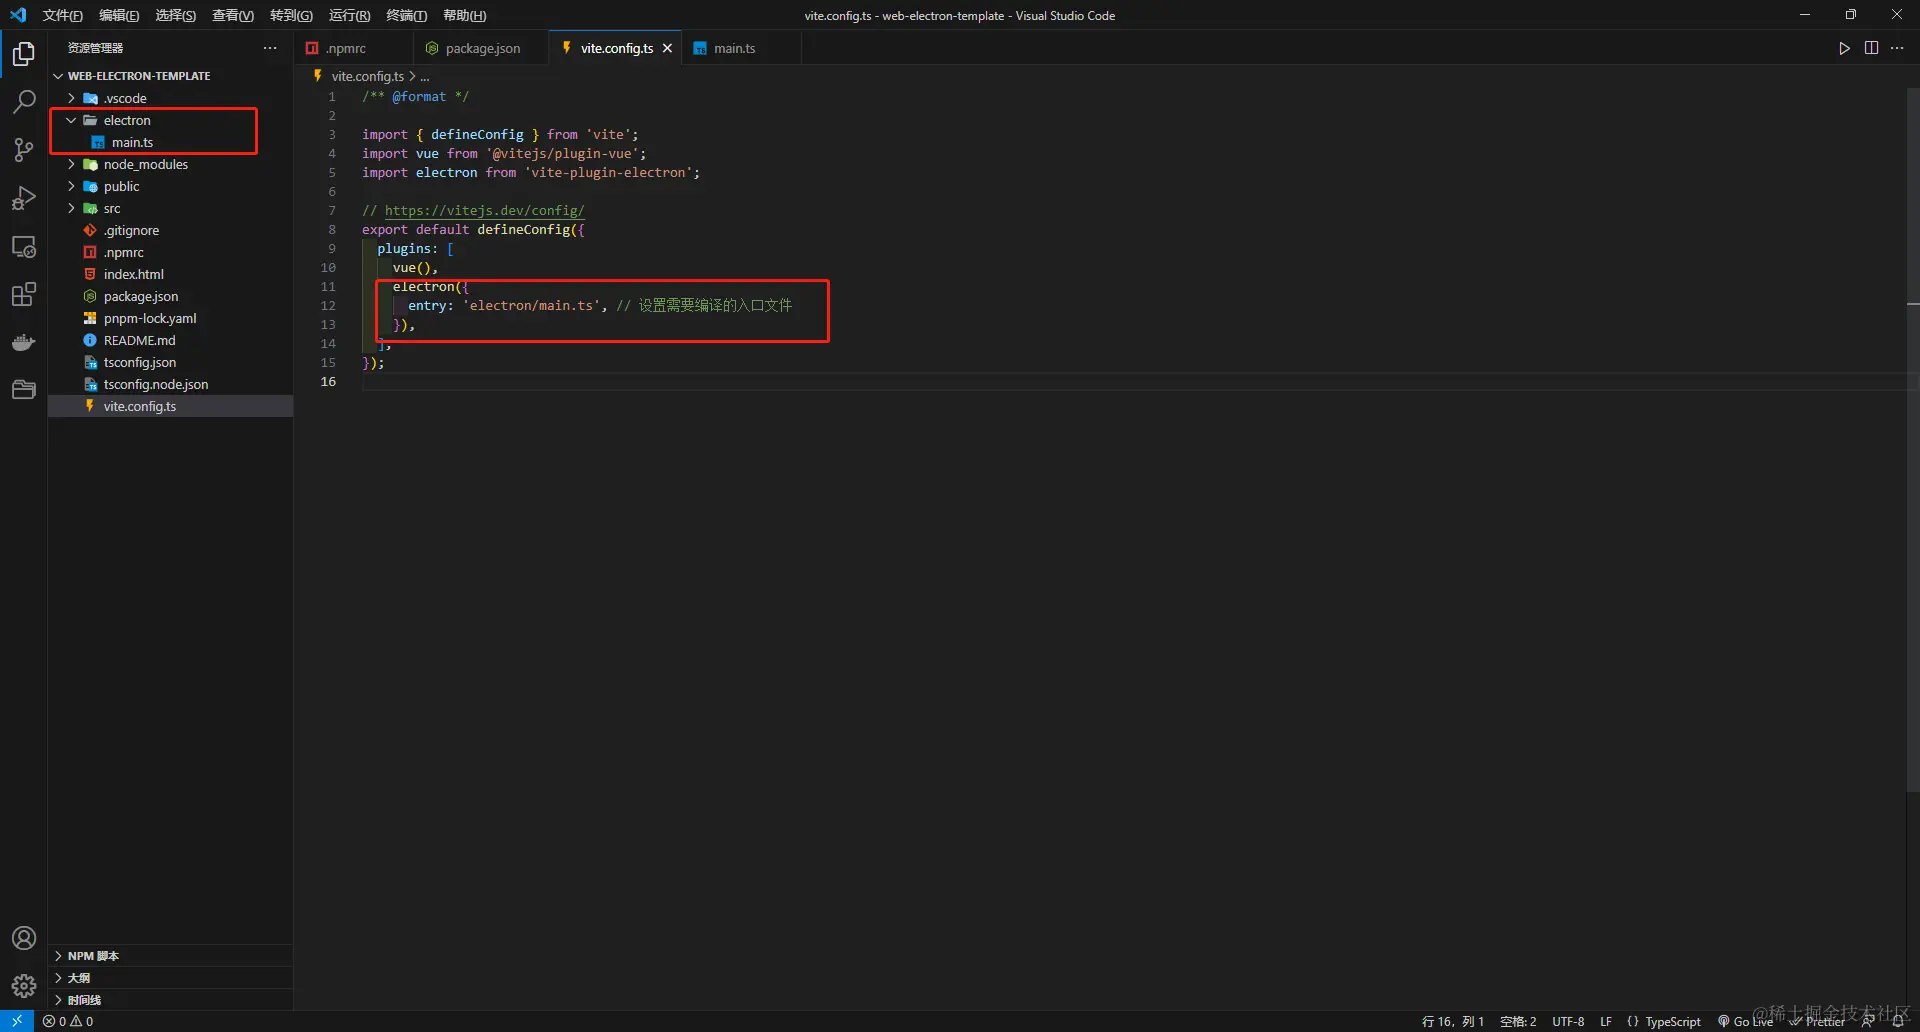Expand the public folder
Screen dimensions: 1920x1032
click(71, 186)
